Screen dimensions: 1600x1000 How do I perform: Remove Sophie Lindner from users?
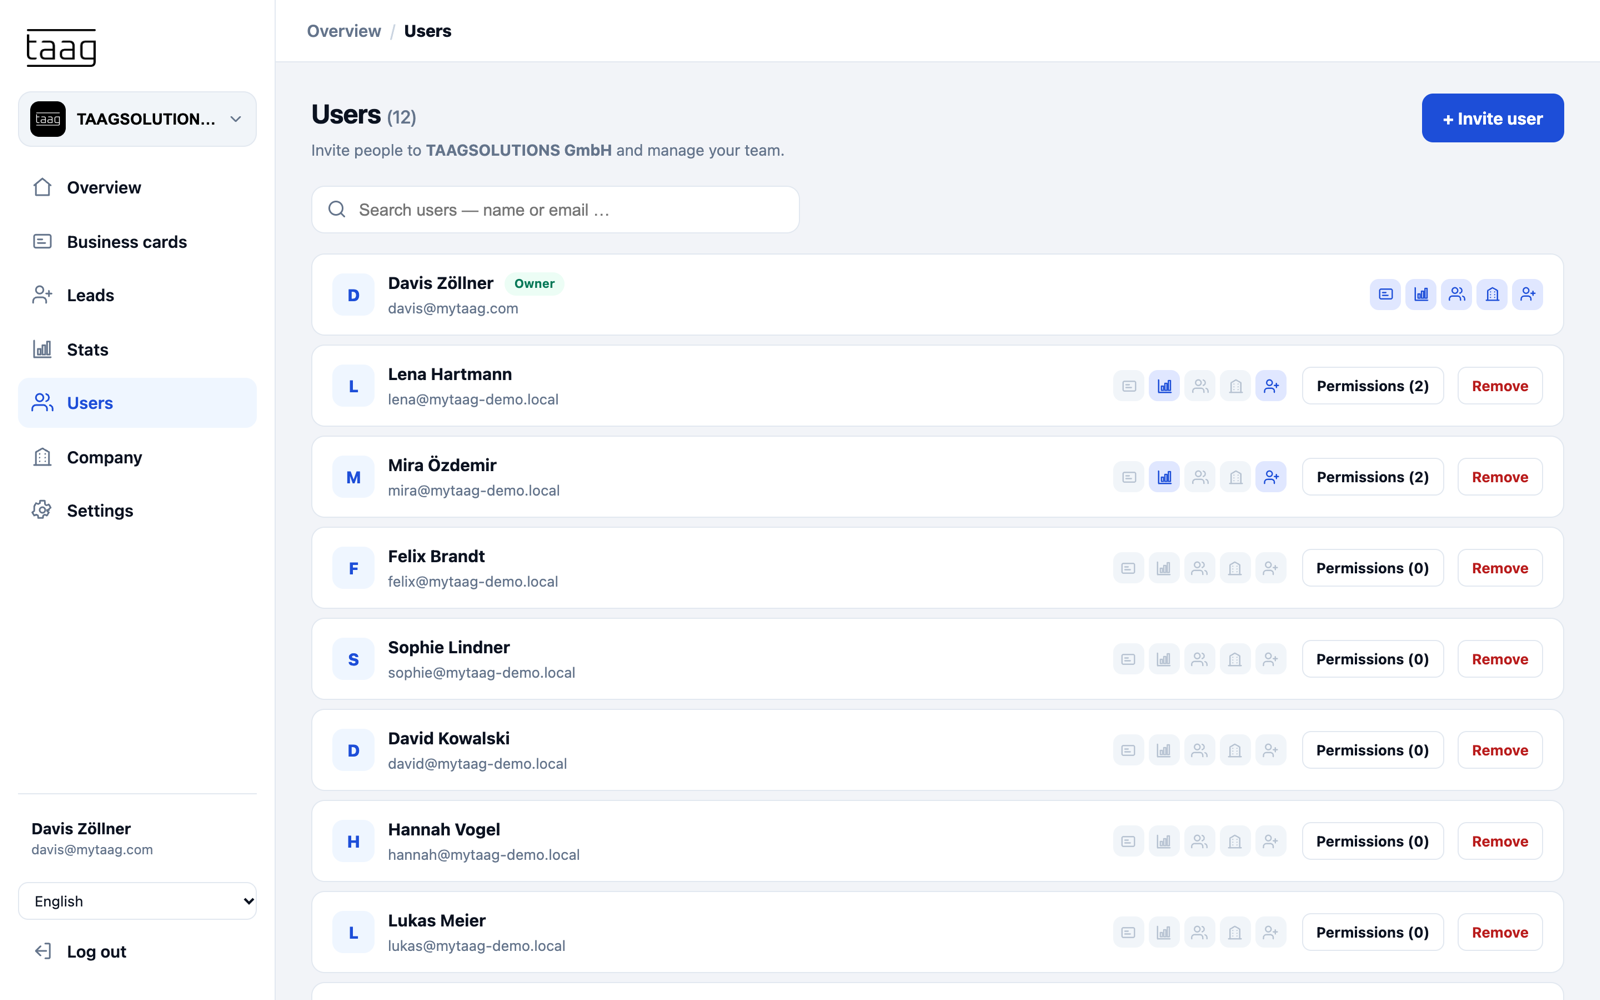[1500, 659]
